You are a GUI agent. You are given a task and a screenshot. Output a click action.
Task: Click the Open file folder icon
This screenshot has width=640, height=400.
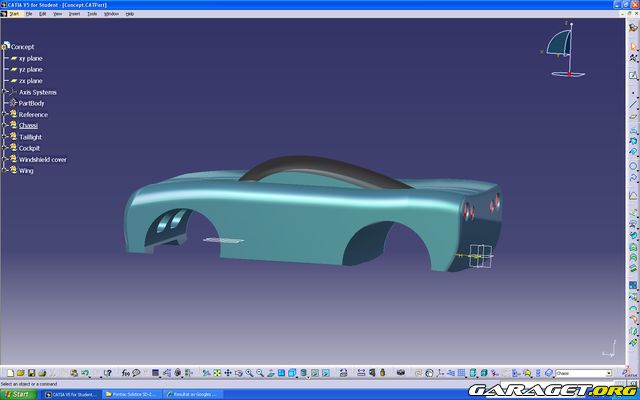pyautogui.click(x=19, y=374)
